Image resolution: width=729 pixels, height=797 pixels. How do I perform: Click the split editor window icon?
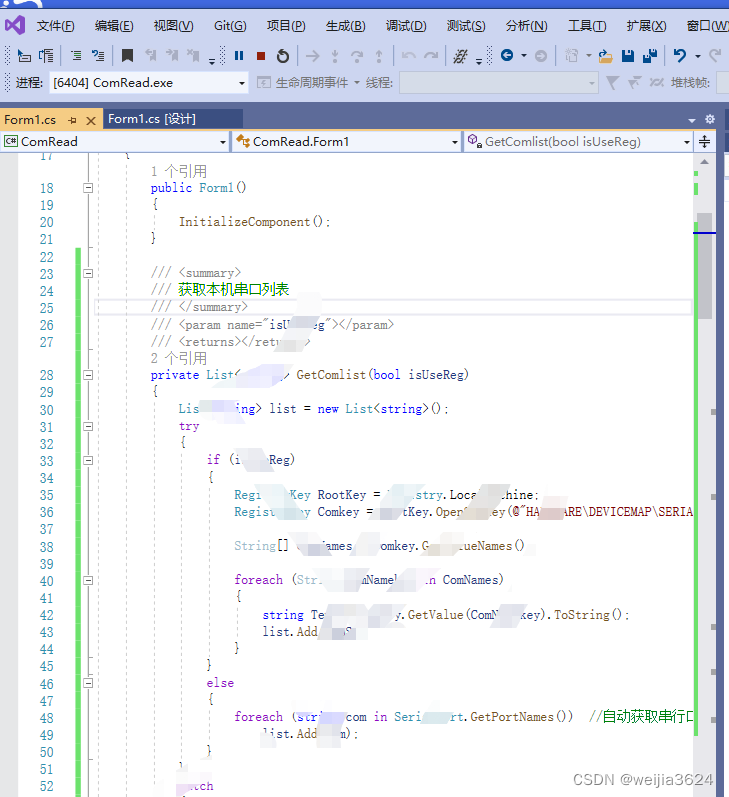pyautogui.click(x=705, y=141)
